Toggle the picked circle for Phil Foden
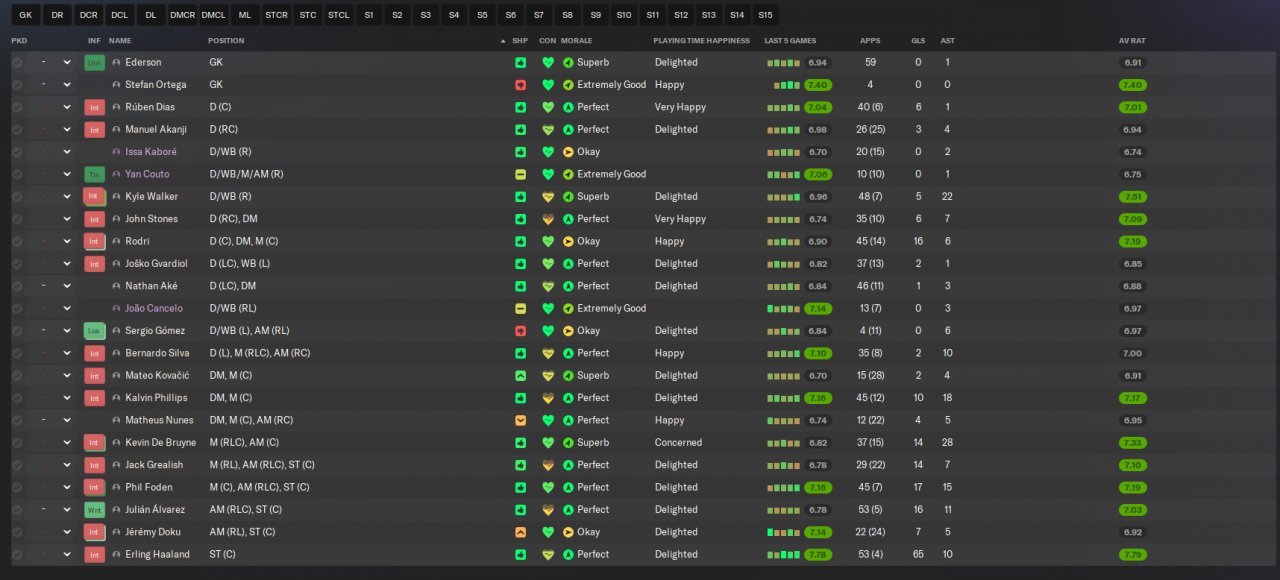This screenshot has height=580, width=1280. [x=17, y=487]
